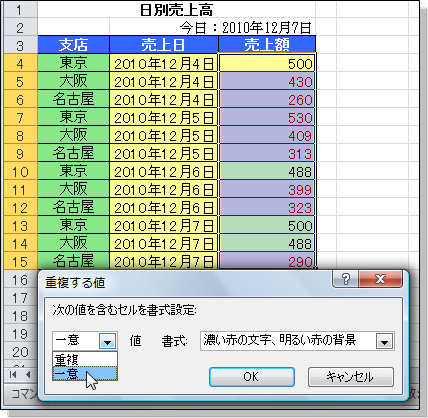Screen dimensions: 428x418
Task: Click the キャンセル button
Action: coord(351,377)
